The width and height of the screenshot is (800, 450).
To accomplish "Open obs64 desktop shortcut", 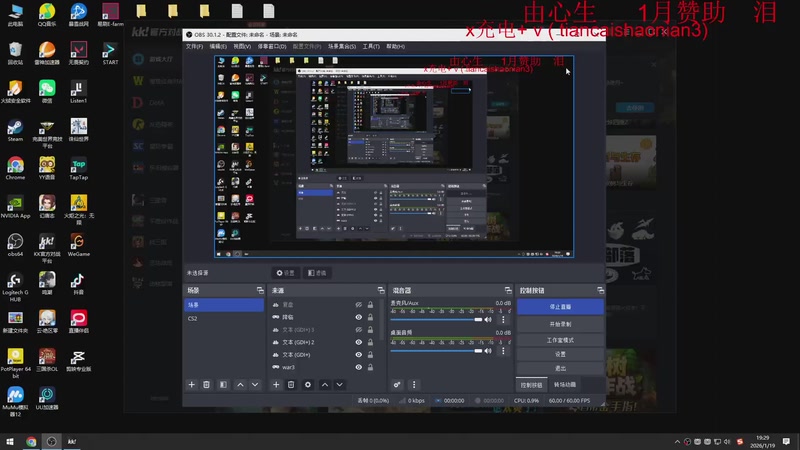I will point(15,245).
